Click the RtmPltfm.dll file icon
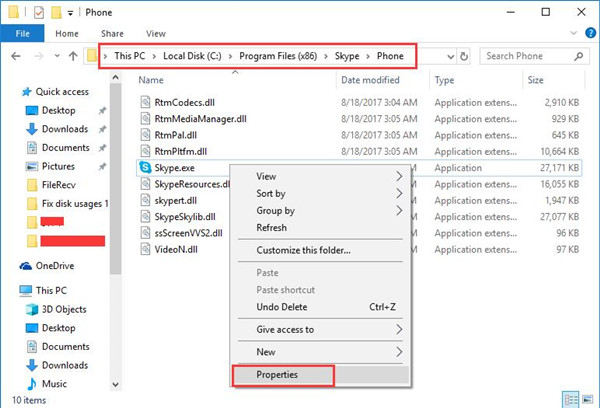The height and width of the screenshot is (408, 600). 145,151
